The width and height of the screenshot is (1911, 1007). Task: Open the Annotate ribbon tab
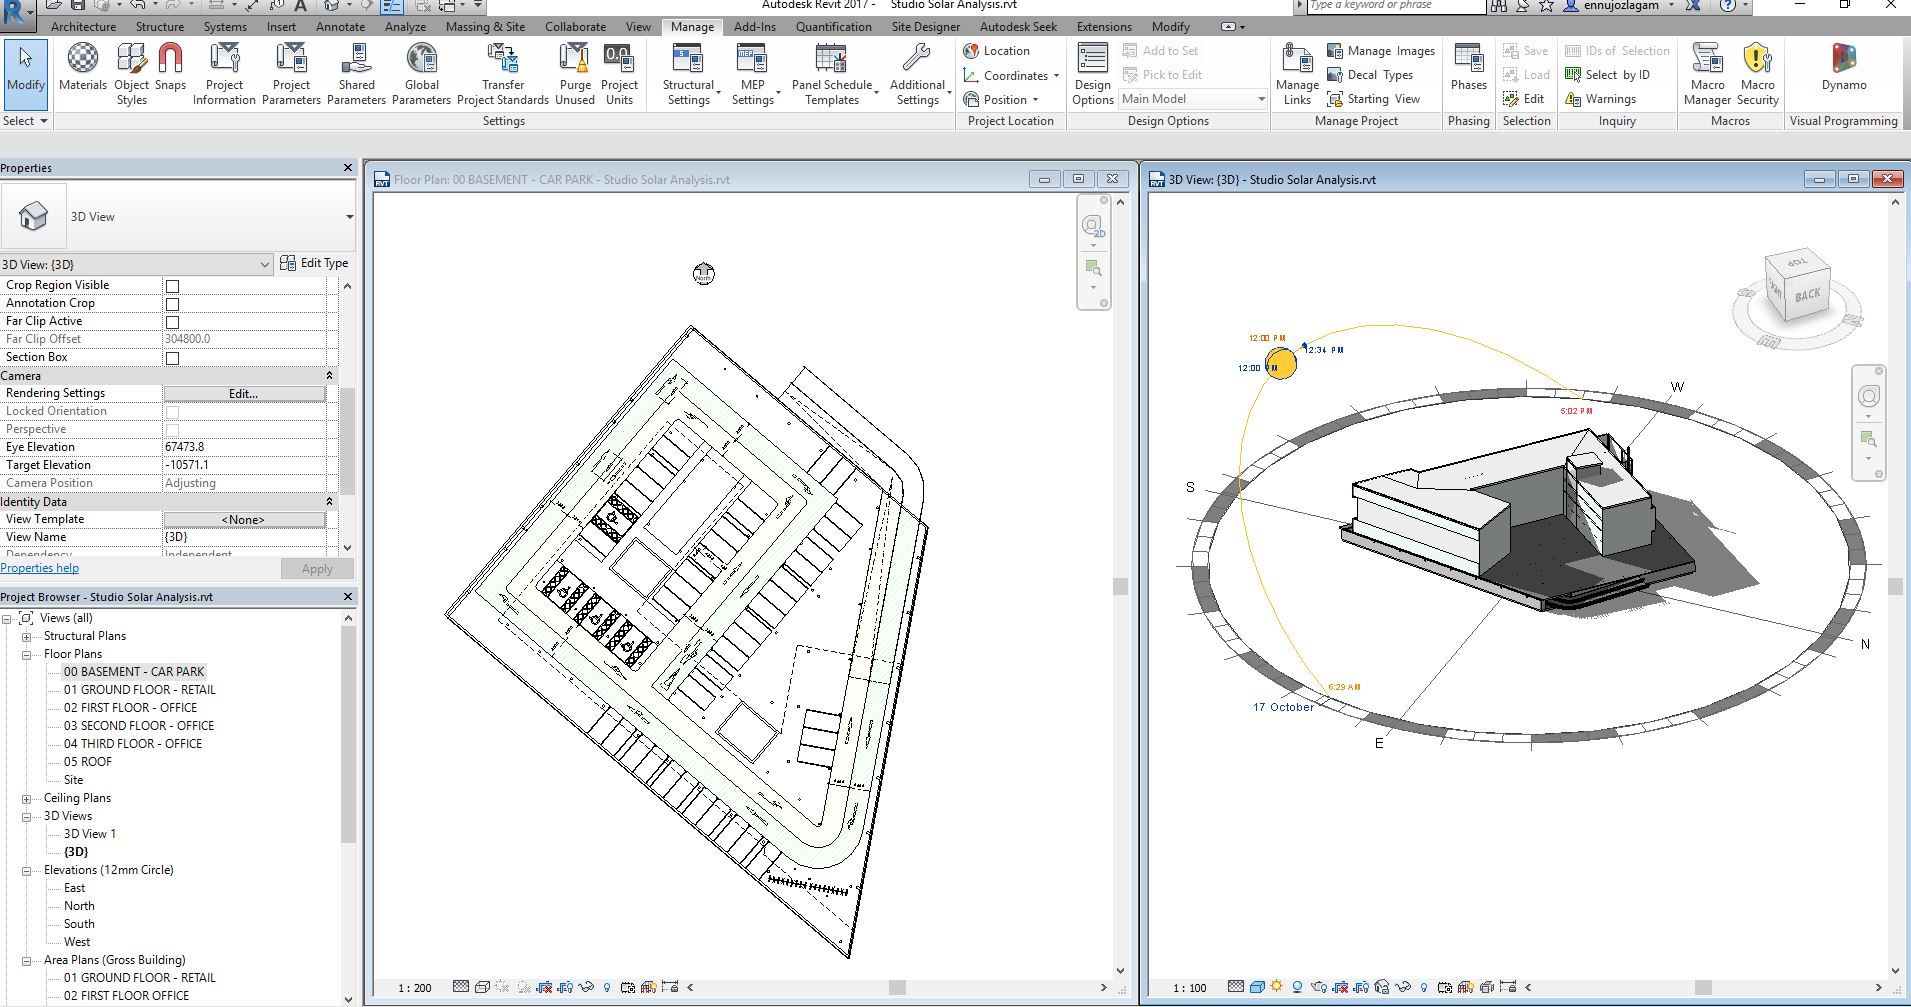tap(339, 27)
